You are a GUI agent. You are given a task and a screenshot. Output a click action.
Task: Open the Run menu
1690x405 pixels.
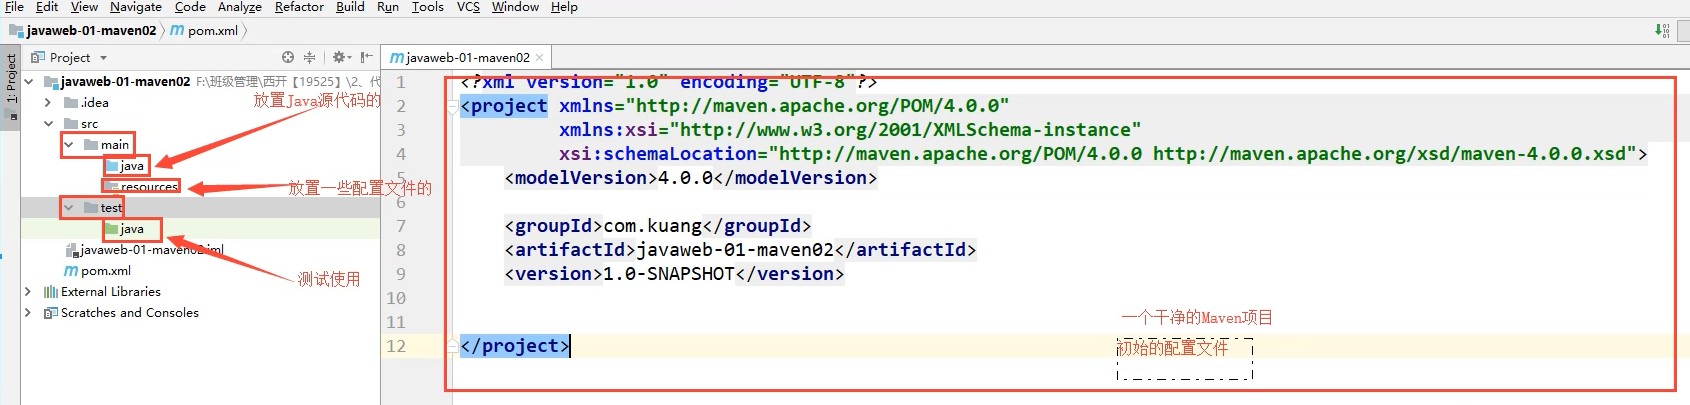(388, 7)
